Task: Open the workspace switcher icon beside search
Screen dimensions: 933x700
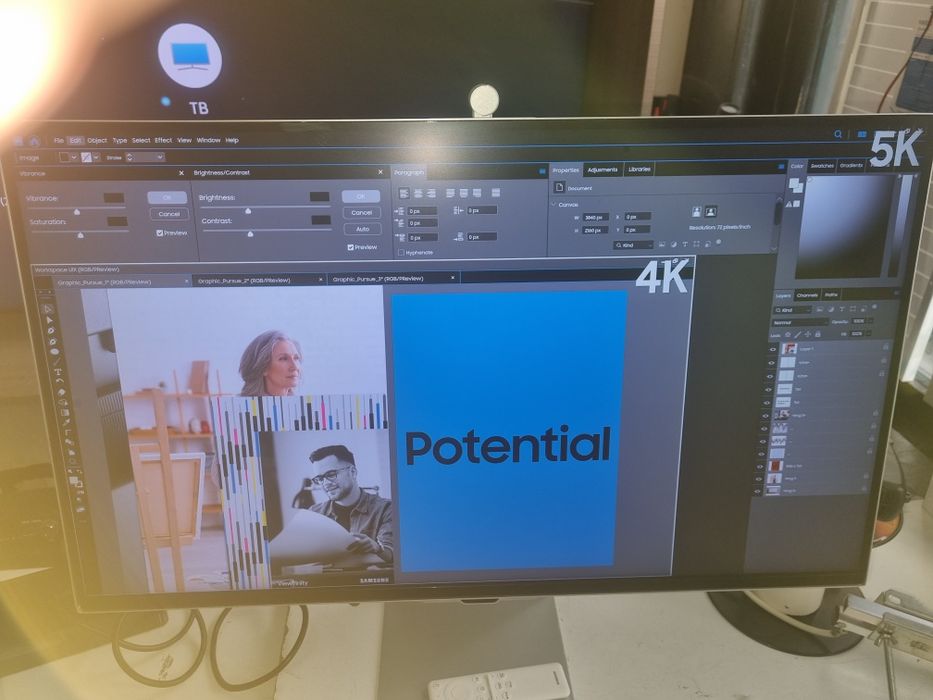Action: click(x=862, y=135)
